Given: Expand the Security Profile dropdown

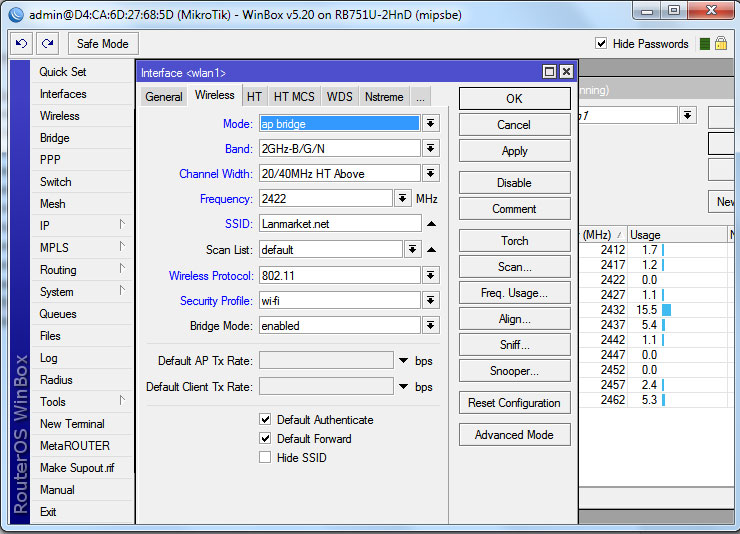Looking at the screenshot, I should point(431,300).
